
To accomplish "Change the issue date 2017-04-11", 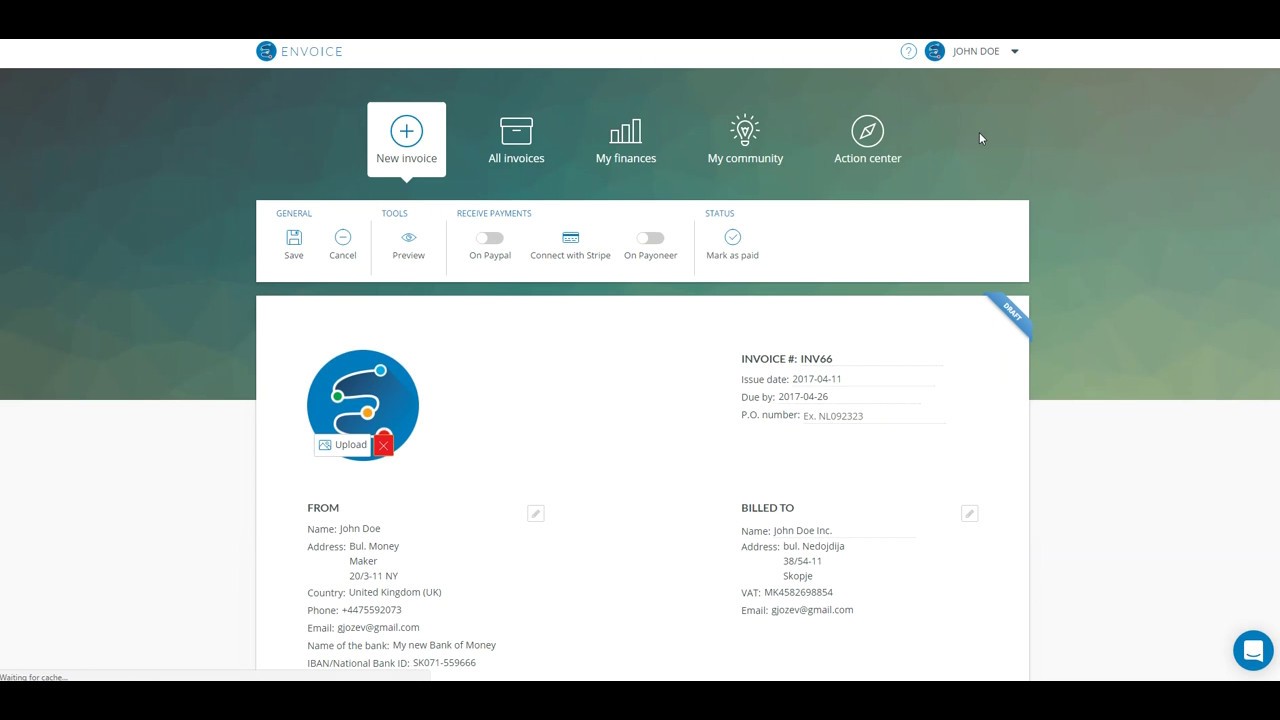I will (x=864, y=379).
